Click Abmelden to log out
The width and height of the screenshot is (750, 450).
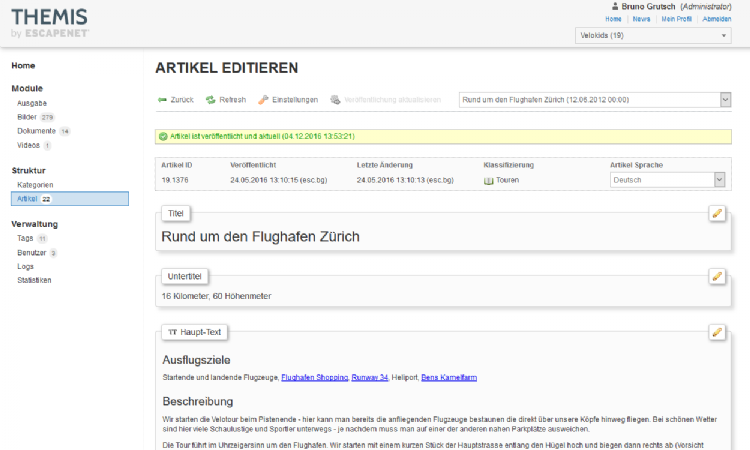point(716,19)
